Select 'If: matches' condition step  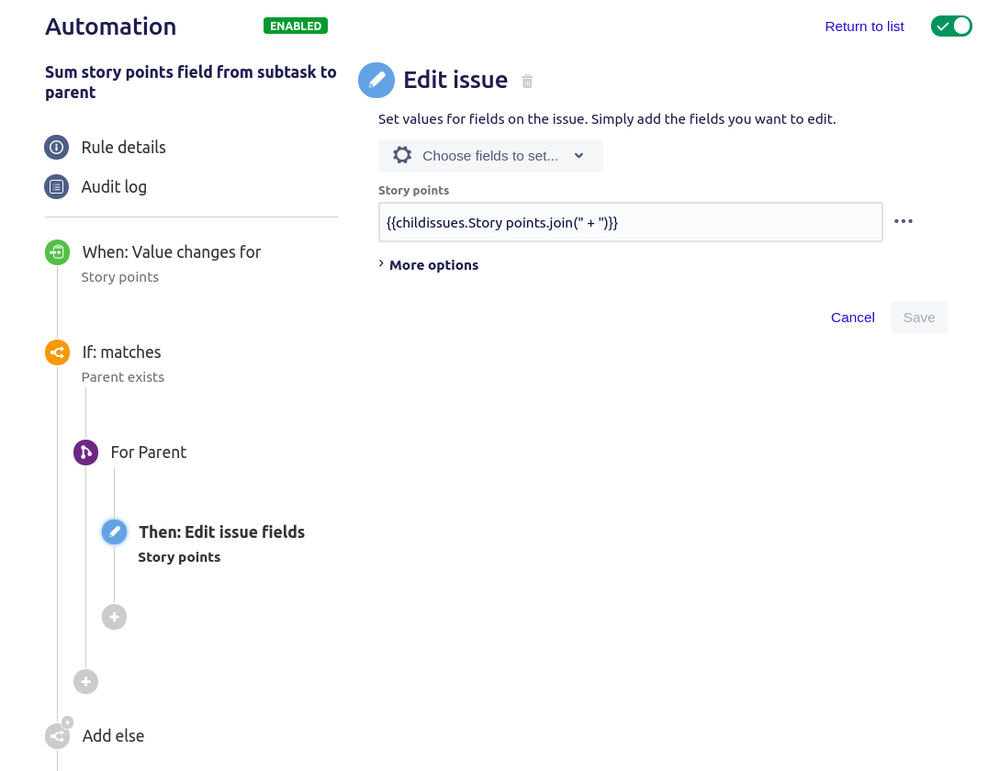point(122,352)
